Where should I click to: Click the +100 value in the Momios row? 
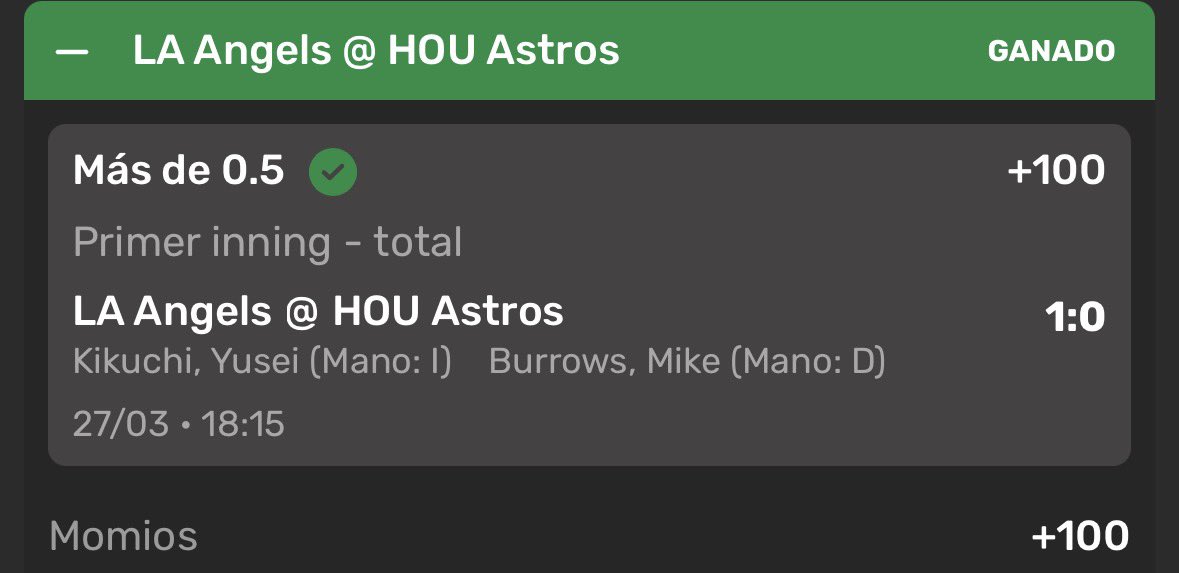pyautogui.click(x=1079, y=536)
